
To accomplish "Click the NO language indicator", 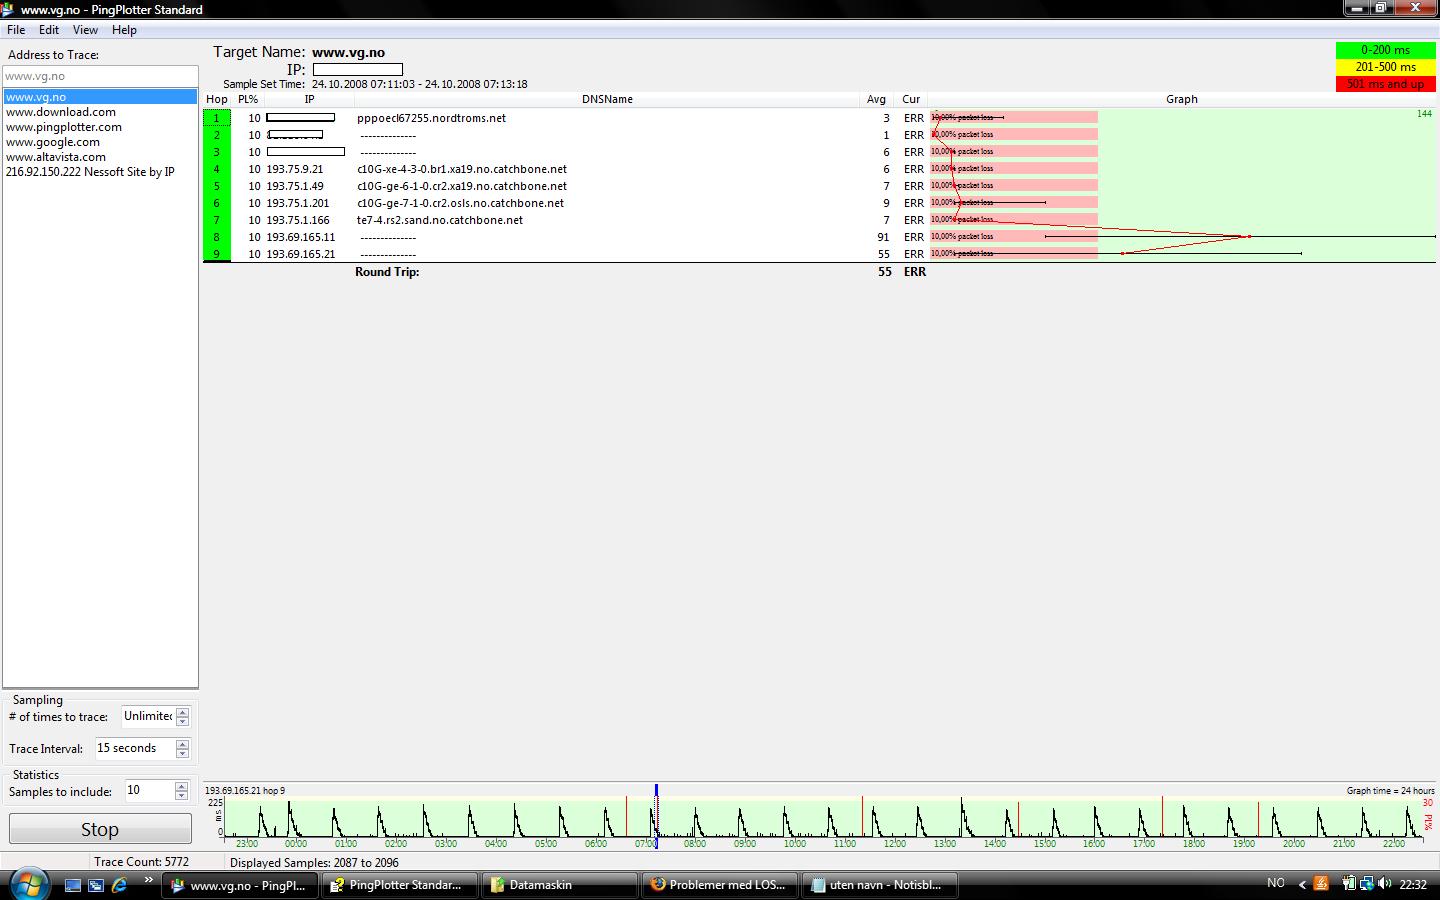I will (x=1275, y=883).
